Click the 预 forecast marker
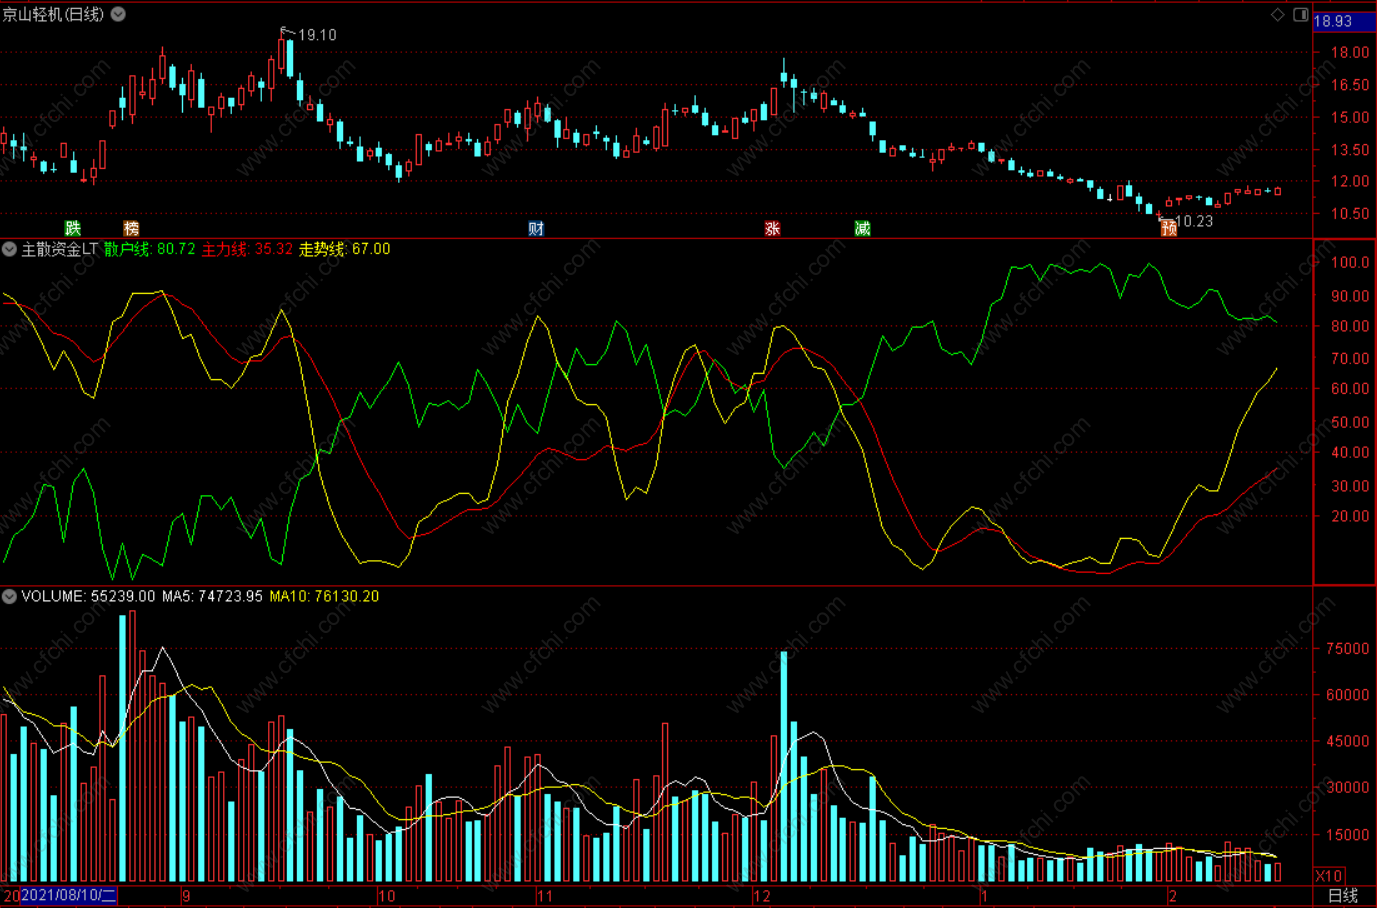This screenshot has width=1377, height=908. click(1168, 228)
